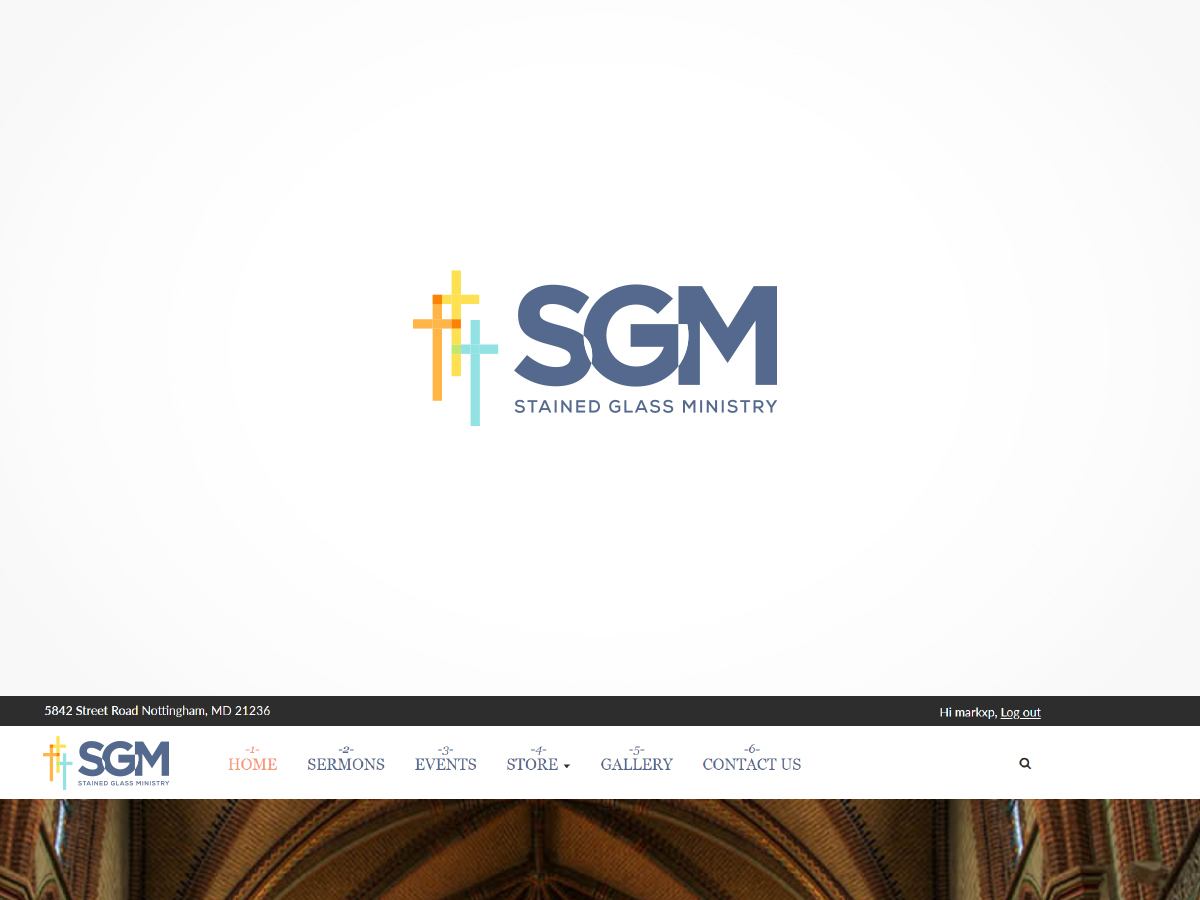
Task: Open the search magnifier icon
Action: click(1025, 763)
